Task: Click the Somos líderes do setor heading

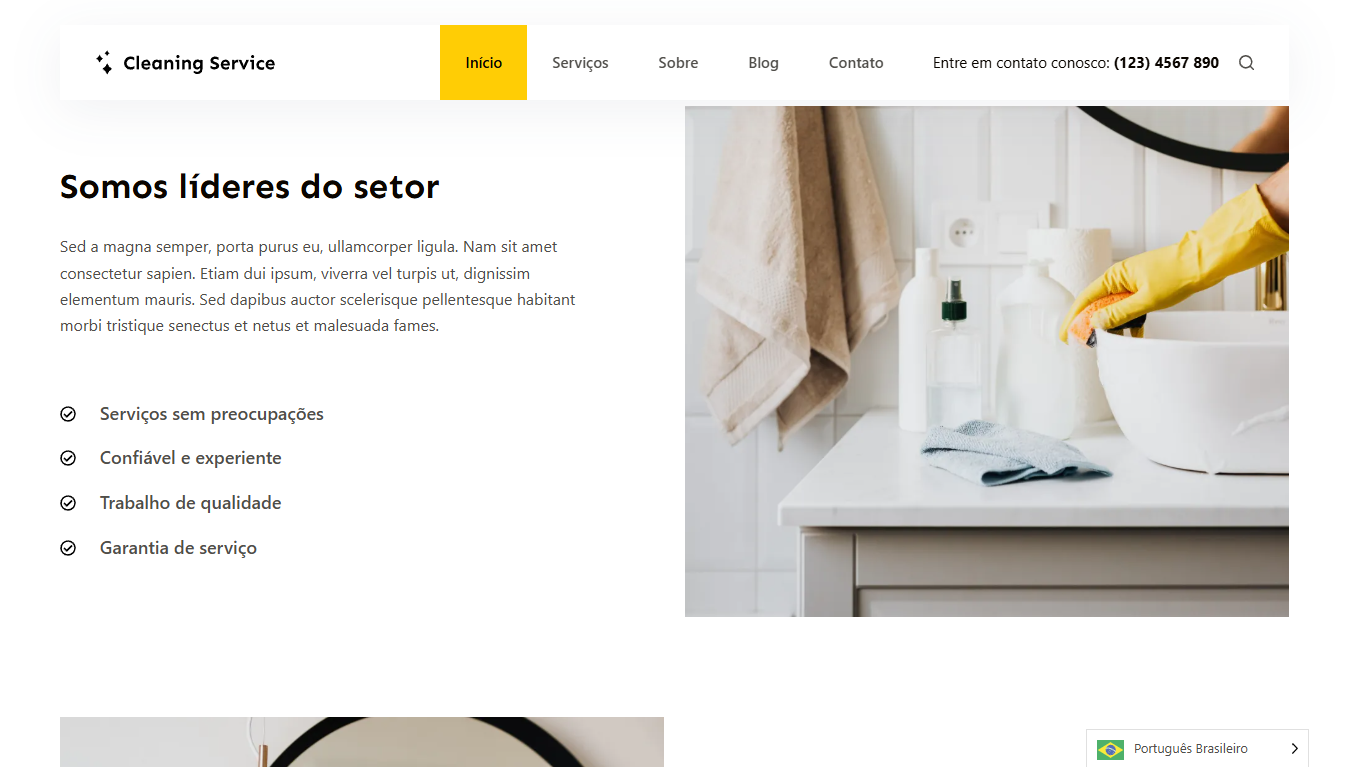Action: click(x=250, y=187)
